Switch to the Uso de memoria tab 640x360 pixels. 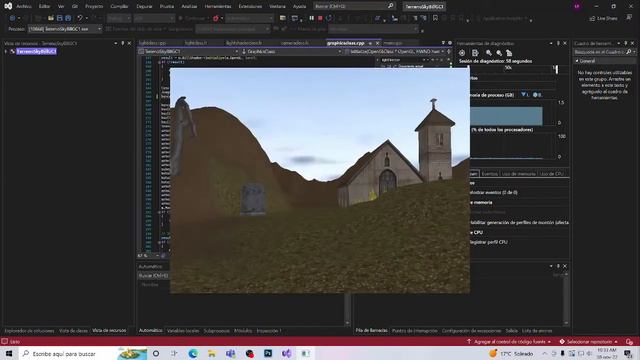[518, 174]
